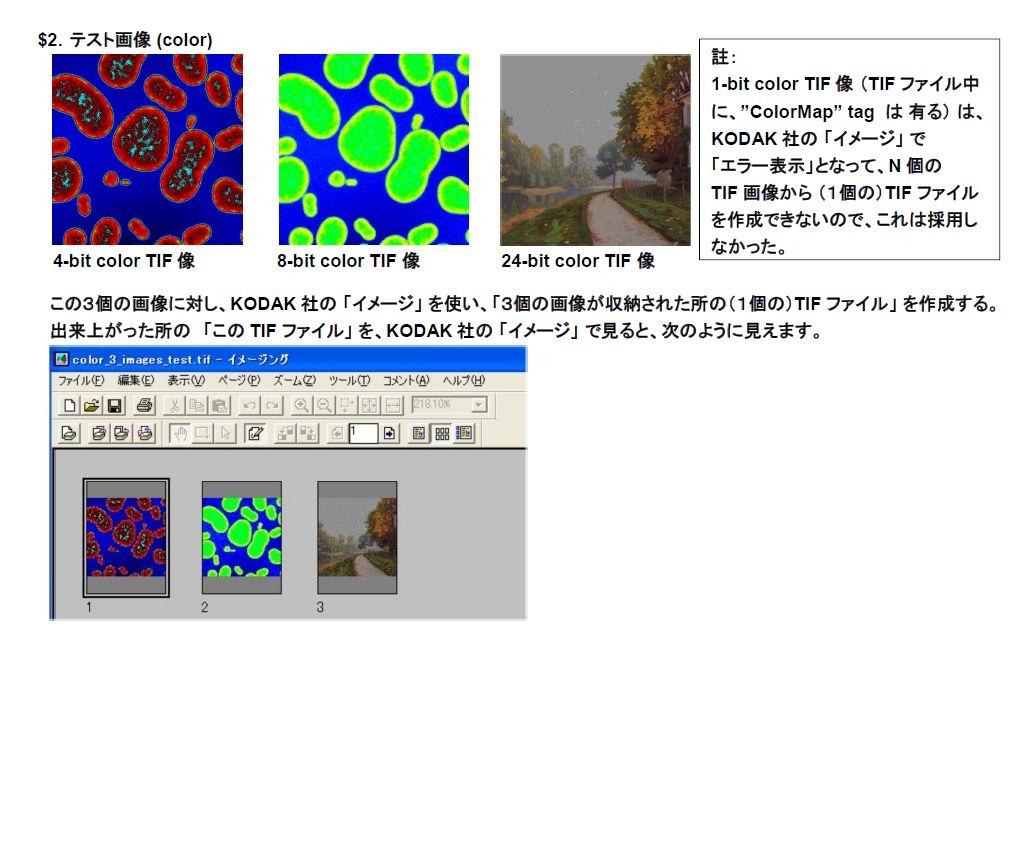
Task: Switch to thumbnail view
Action: [x=442, y=433]
